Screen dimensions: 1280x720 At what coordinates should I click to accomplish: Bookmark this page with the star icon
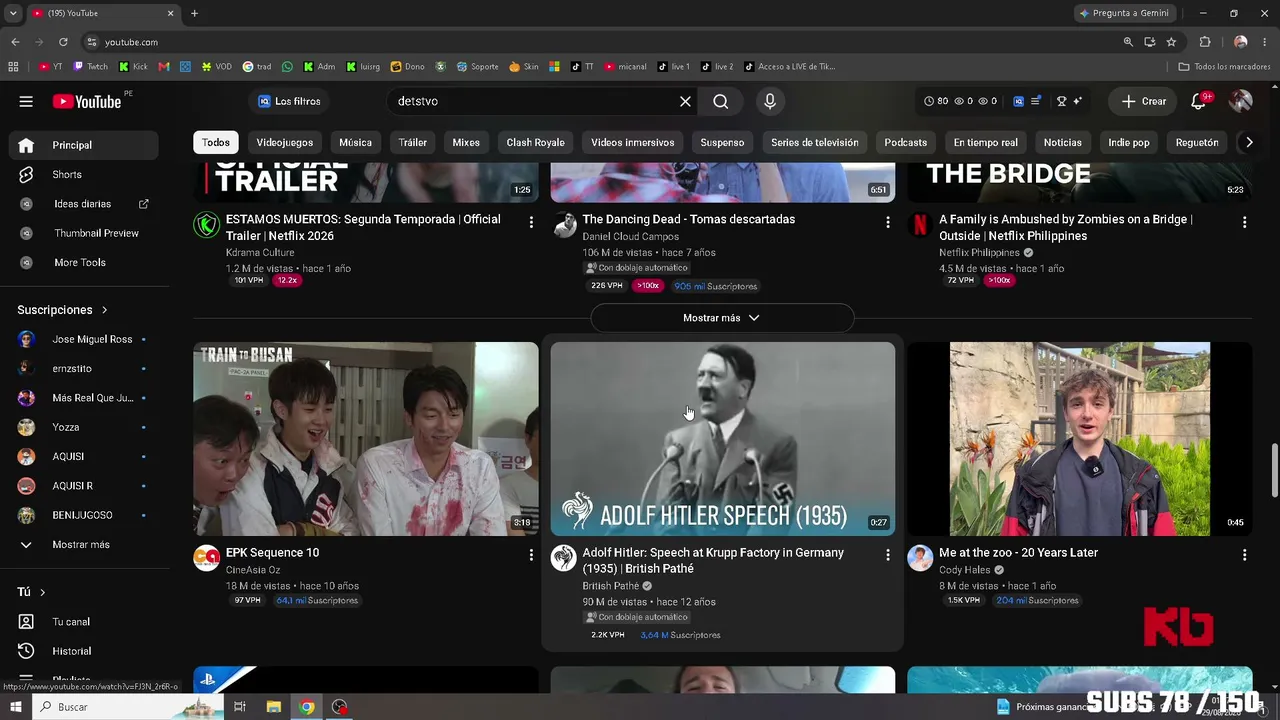(x=1171, y=42)
